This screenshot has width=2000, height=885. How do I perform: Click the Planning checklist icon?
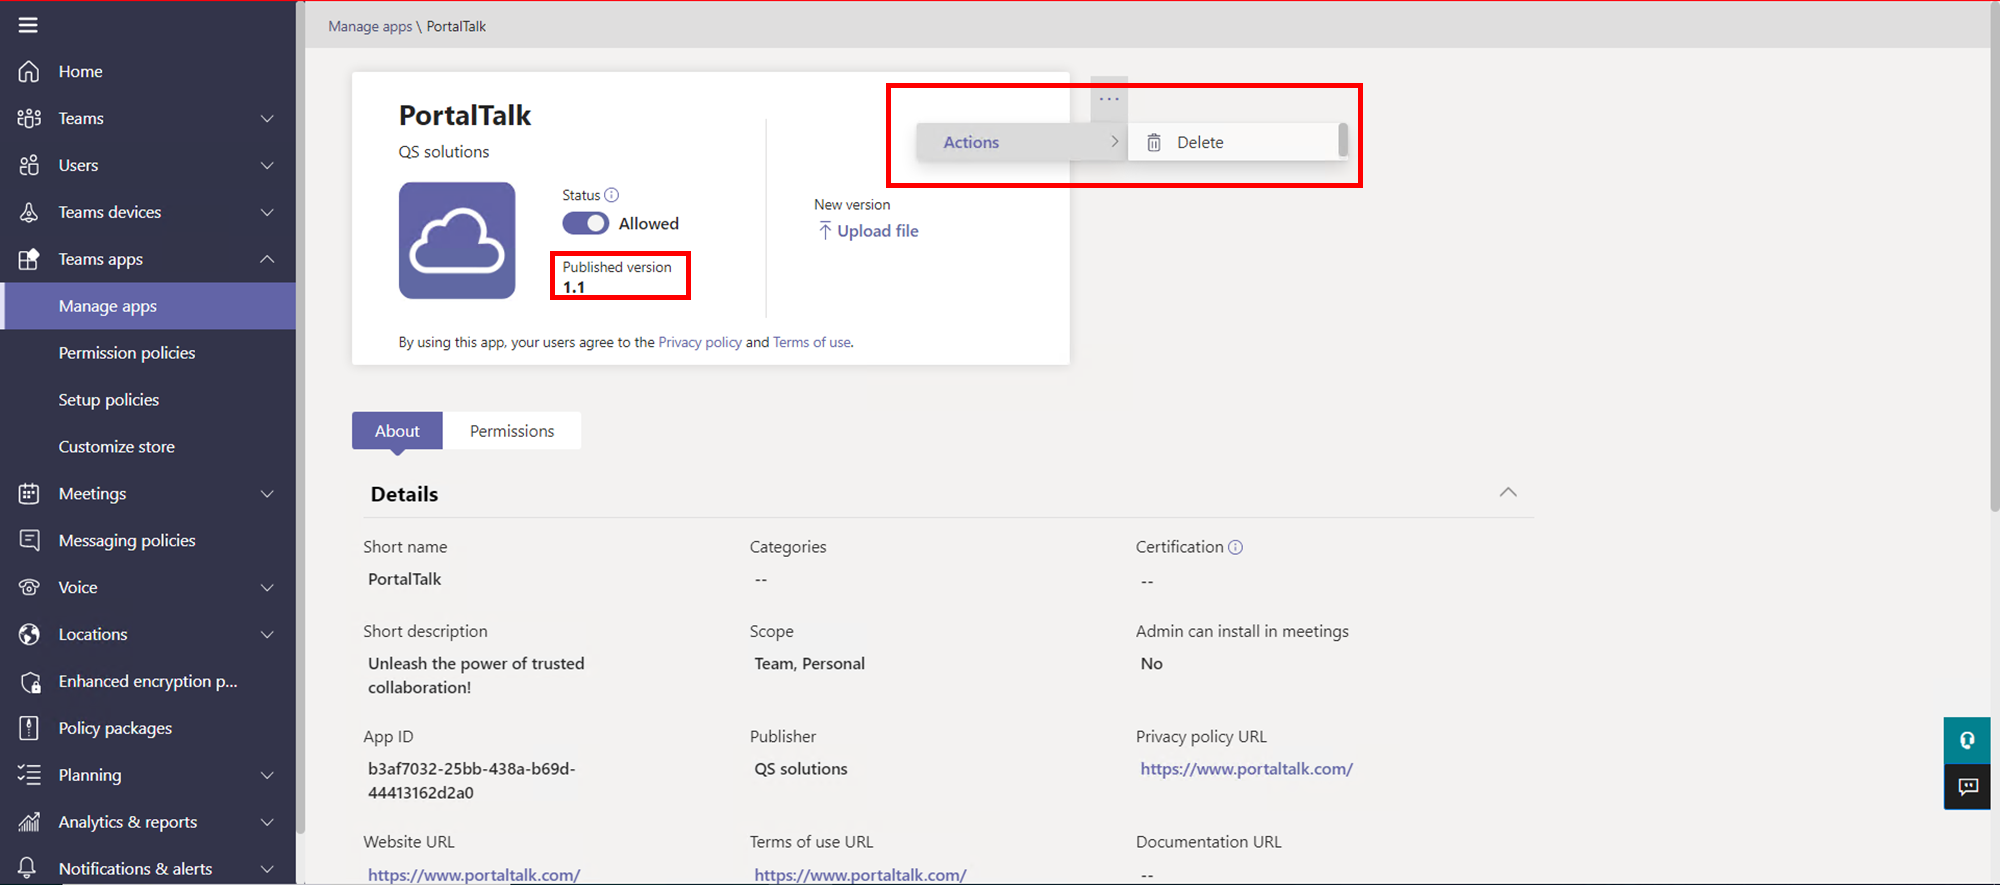29,775
